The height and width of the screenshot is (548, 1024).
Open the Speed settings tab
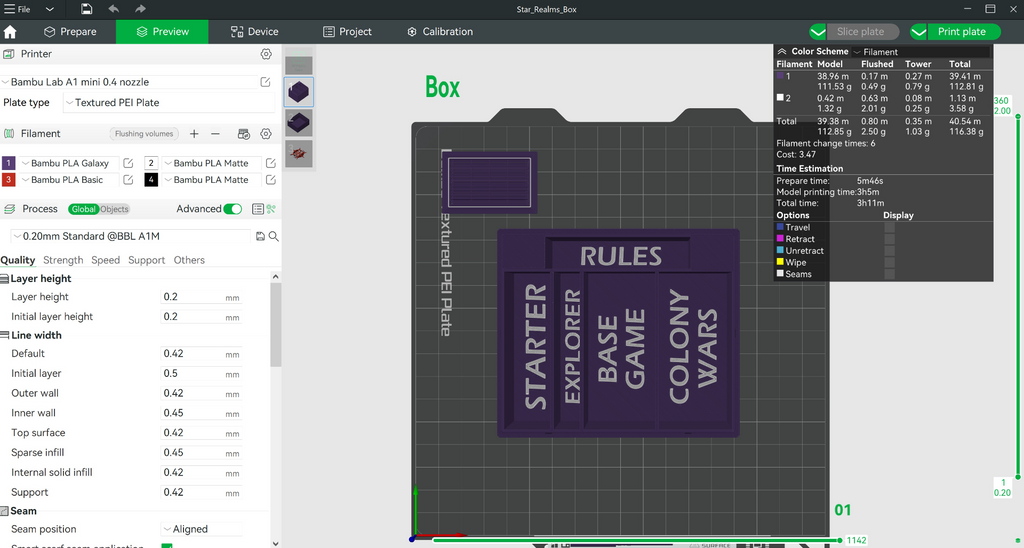pos(106,260)
